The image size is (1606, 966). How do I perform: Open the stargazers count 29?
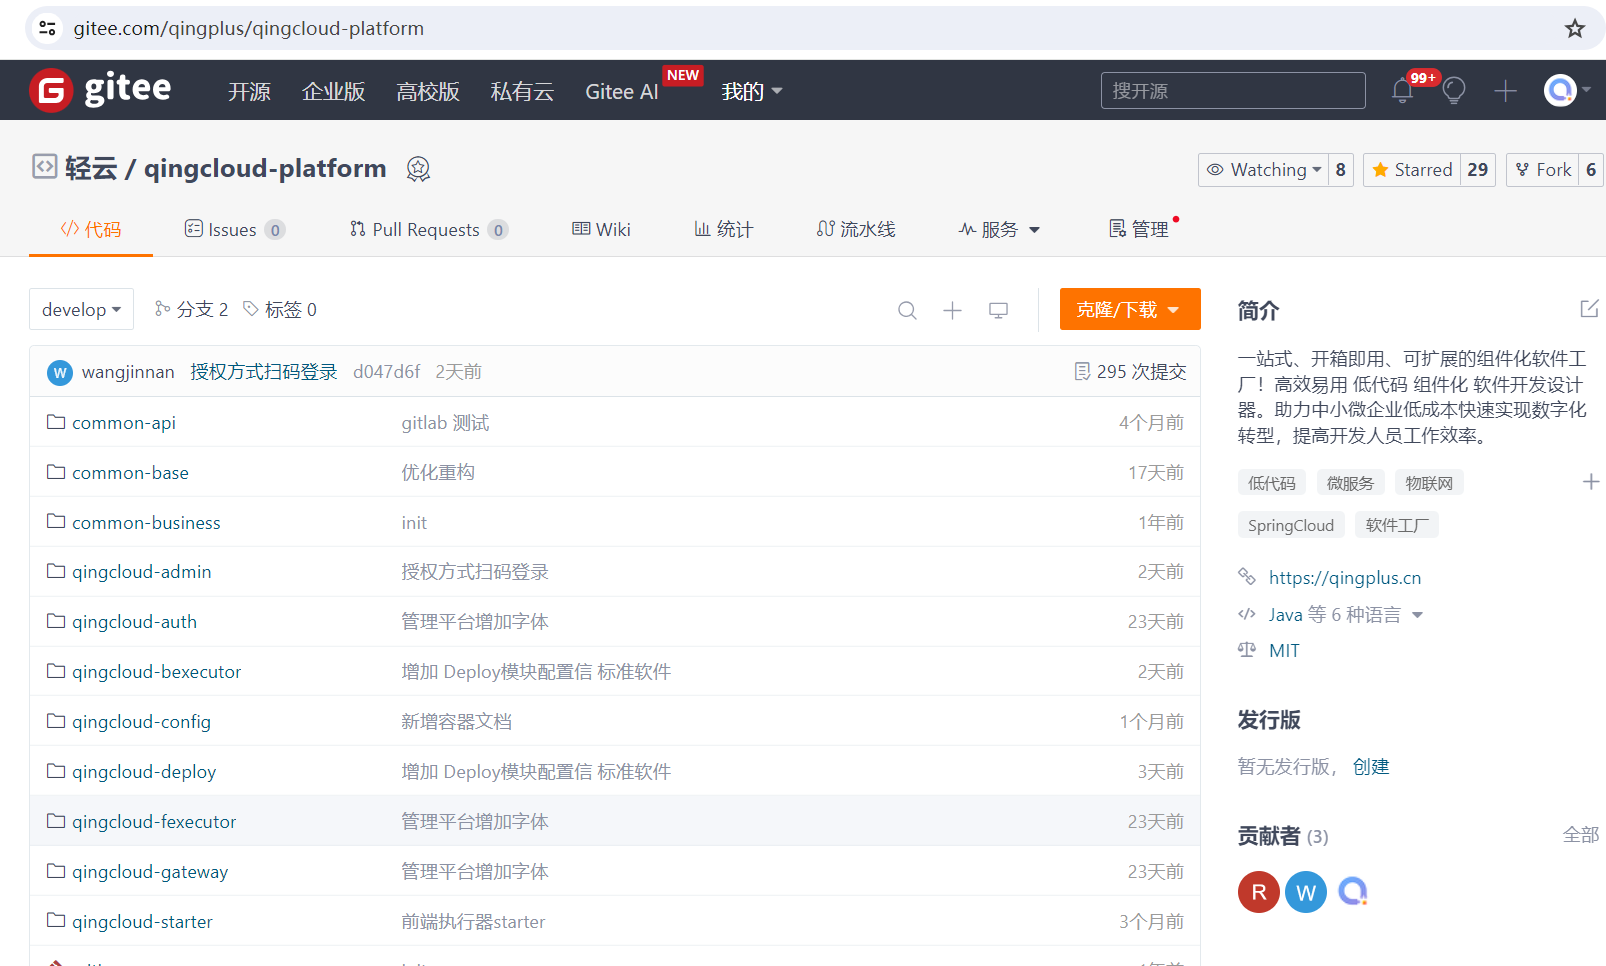[1478, 170]
